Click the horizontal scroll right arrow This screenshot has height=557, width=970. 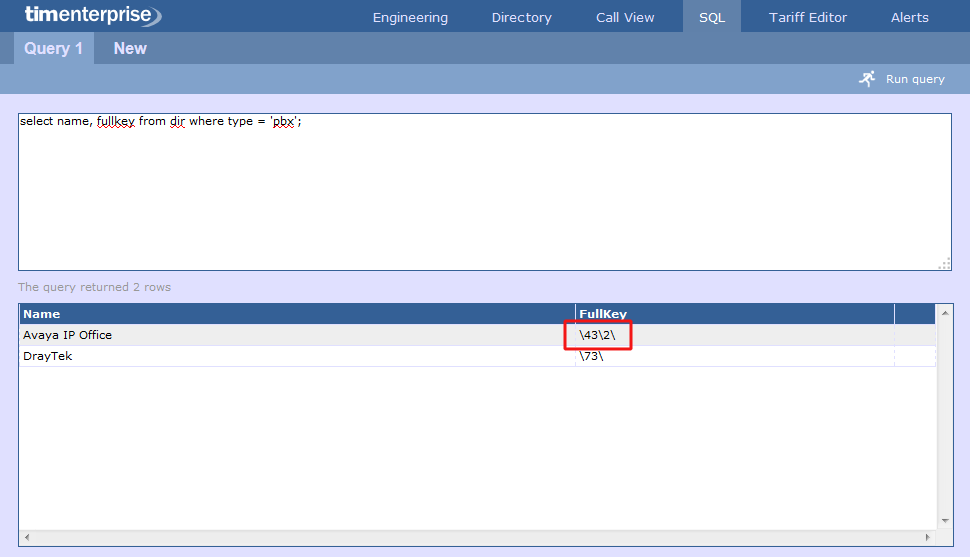(929, 538)
